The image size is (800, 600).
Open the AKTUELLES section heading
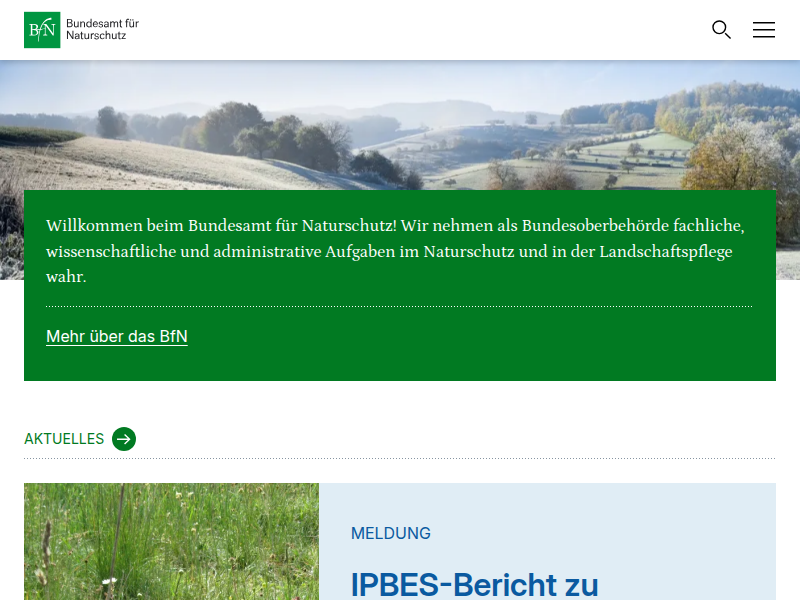(x=64, y=439)
